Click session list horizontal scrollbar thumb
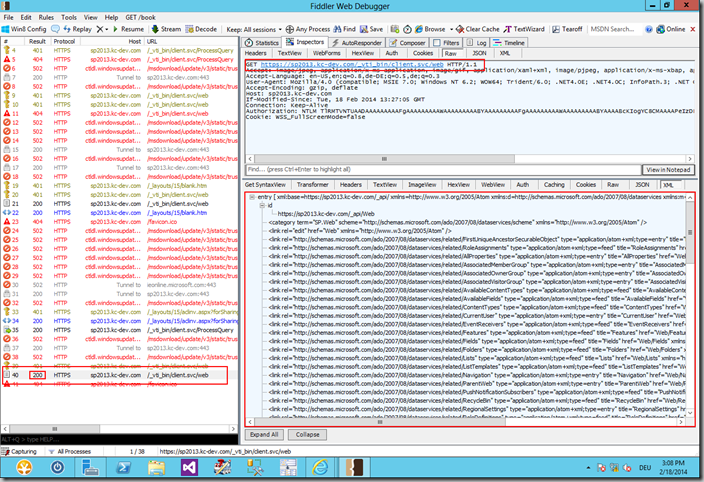This screenshot has width=704, height=482. coord(55,429)
